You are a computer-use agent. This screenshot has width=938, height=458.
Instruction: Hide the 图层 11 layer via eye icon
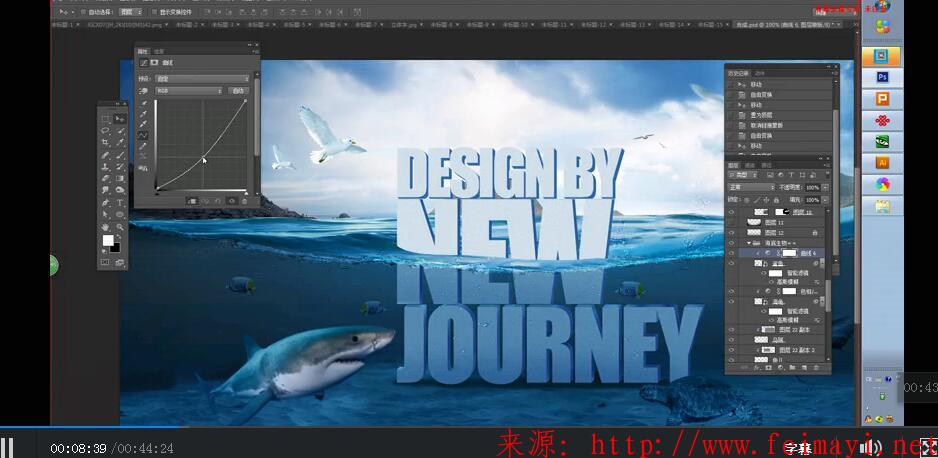click(x=731, y=222)
